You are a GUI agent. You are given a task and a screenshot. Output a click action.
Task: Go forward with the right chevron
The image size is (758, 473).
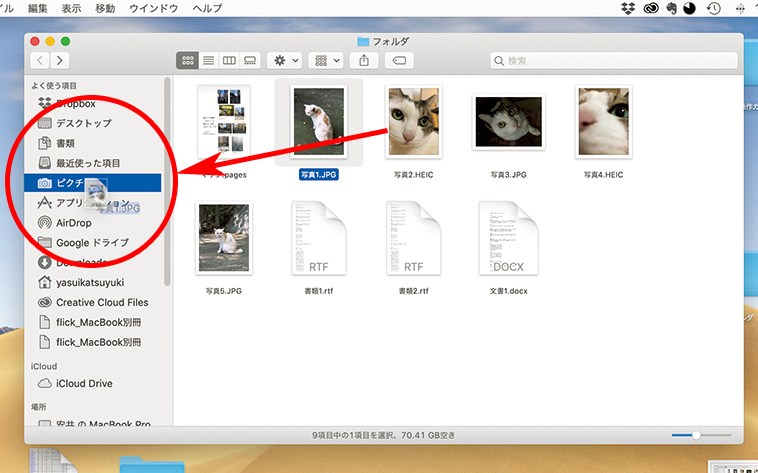tap(62, 61)
